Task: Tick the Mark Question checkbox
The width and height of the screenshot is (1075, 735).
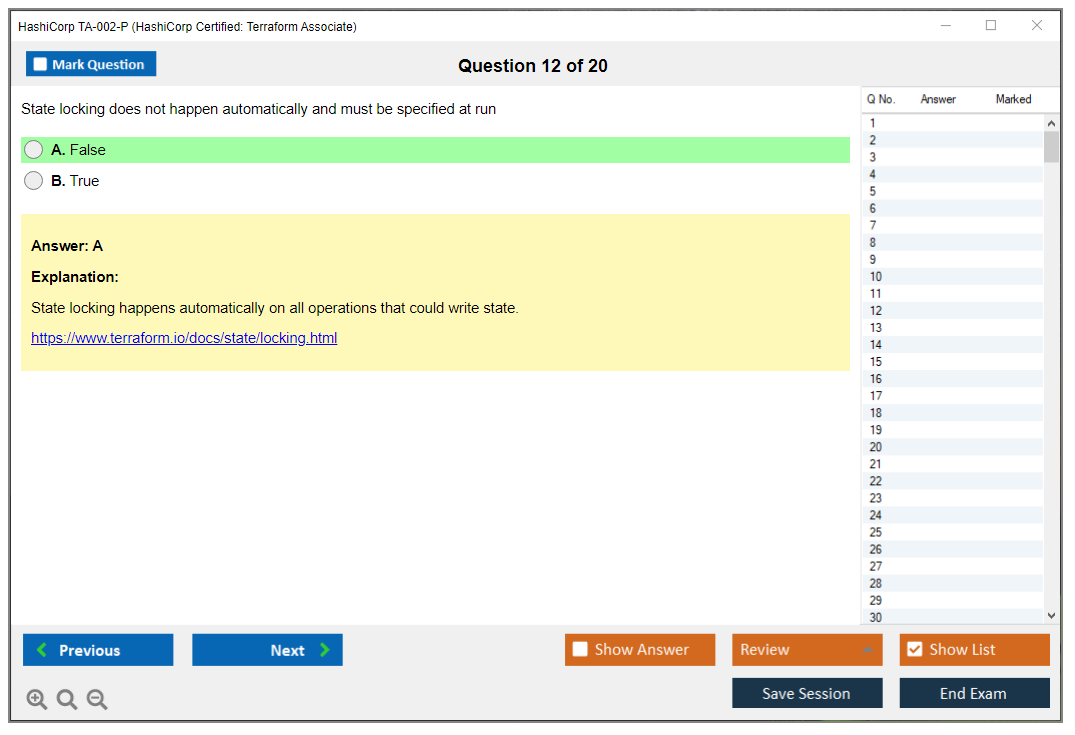Action: click(41, 64)
